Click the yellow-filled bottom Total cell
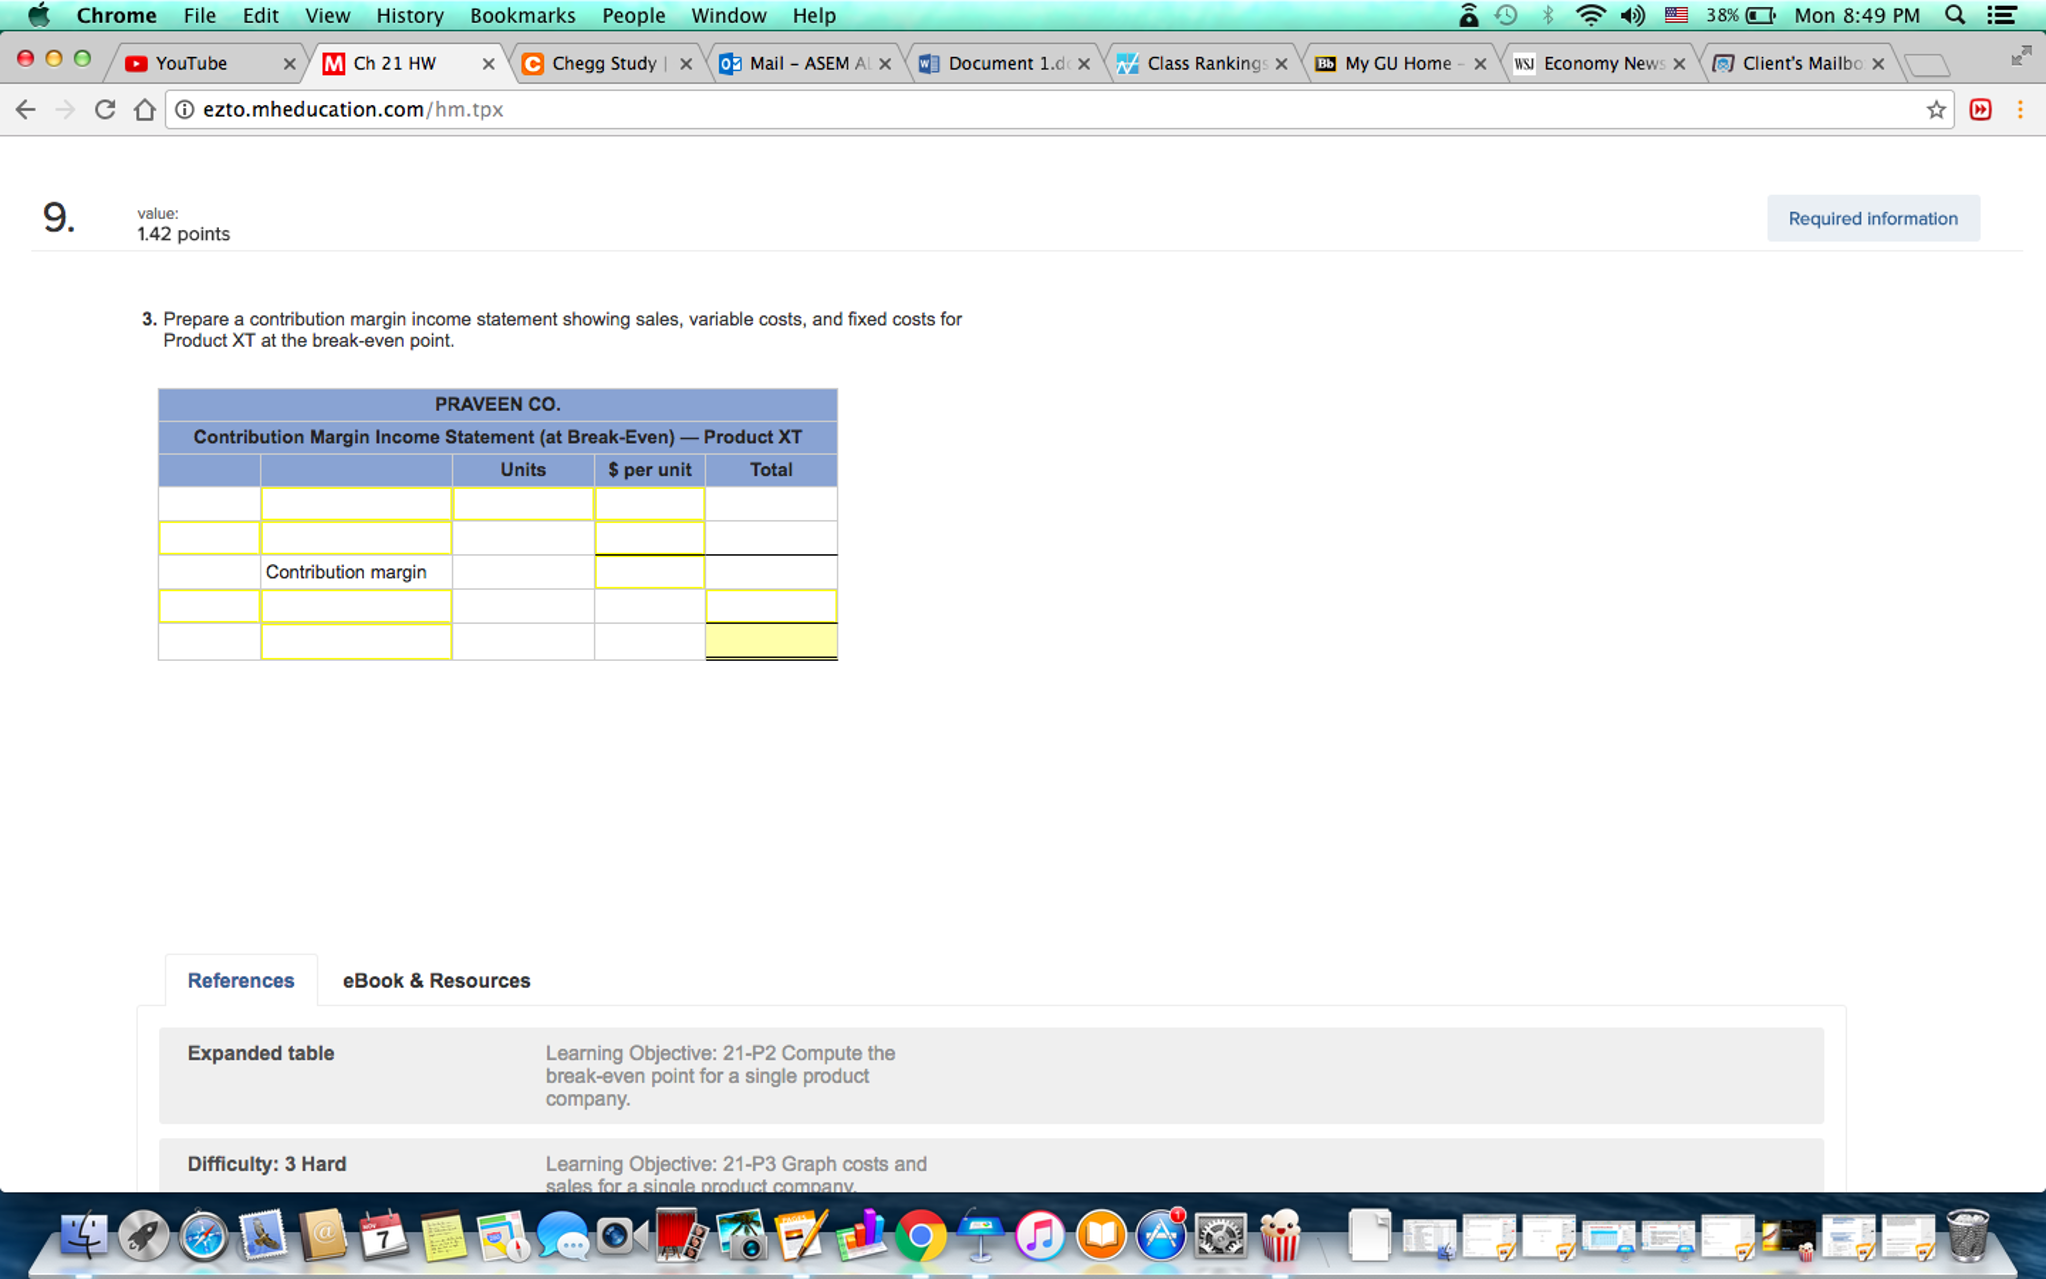This screenshot has width=2046, height=1279. coord(771,641)
